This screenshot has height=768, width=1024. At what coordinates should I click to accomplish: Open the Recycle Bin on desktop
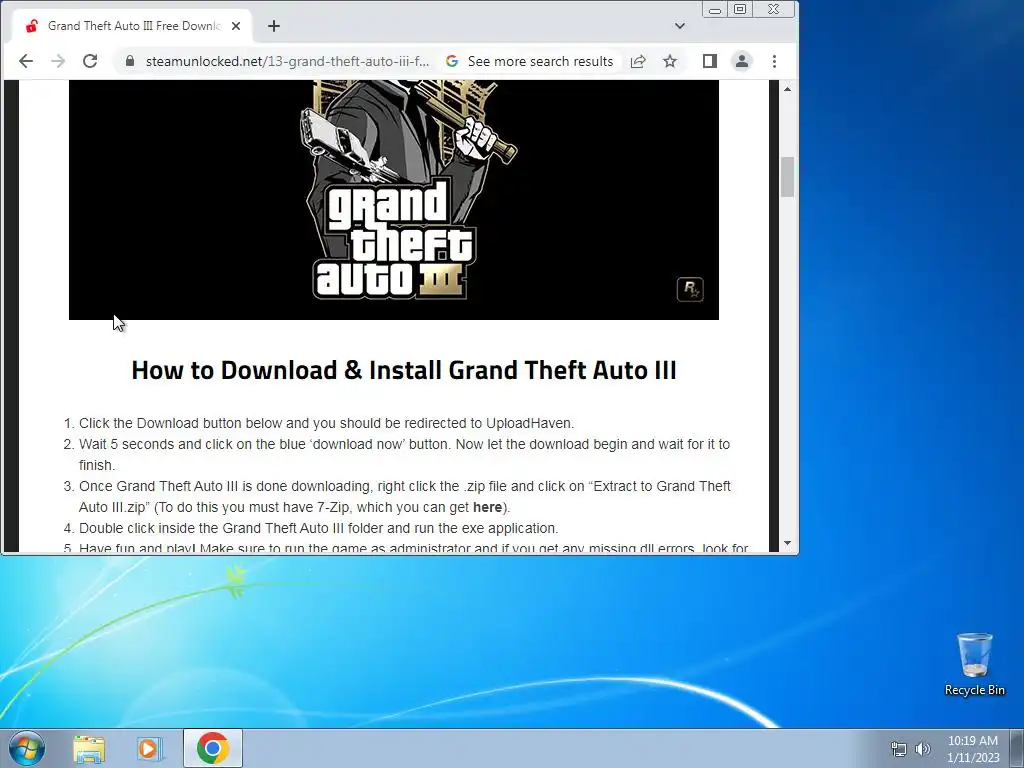(974, 664)
